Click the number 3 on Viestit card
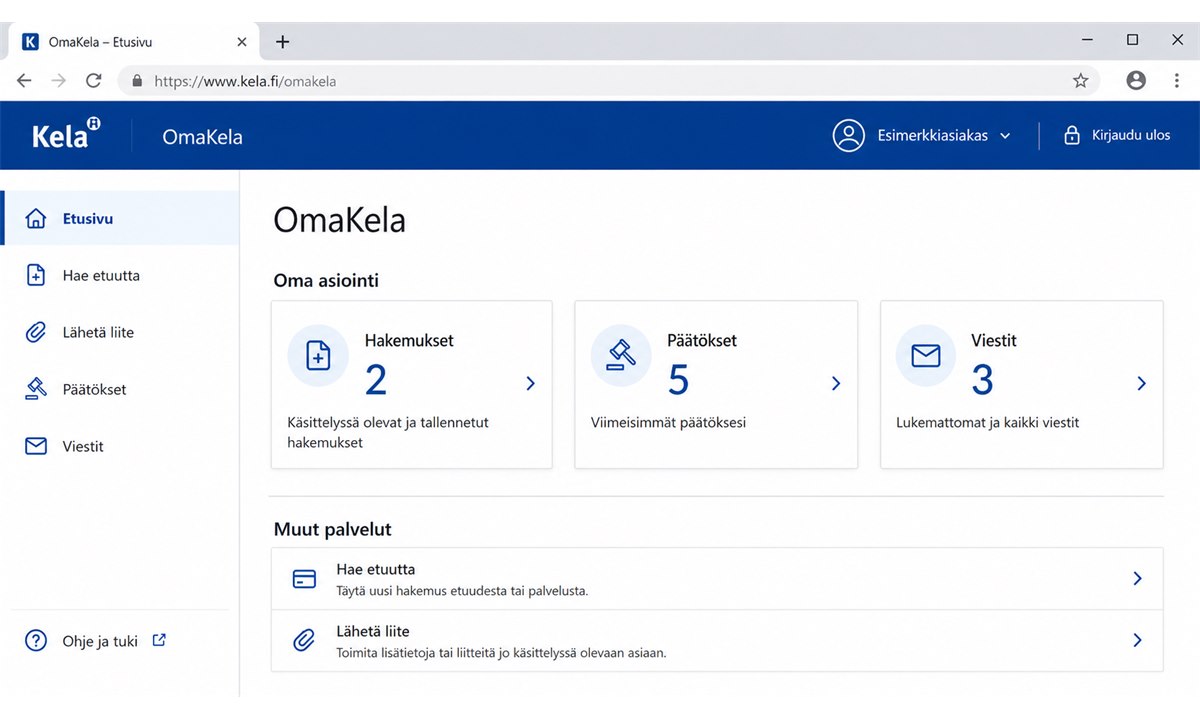 pyautogui.click(x=983, y=380)
